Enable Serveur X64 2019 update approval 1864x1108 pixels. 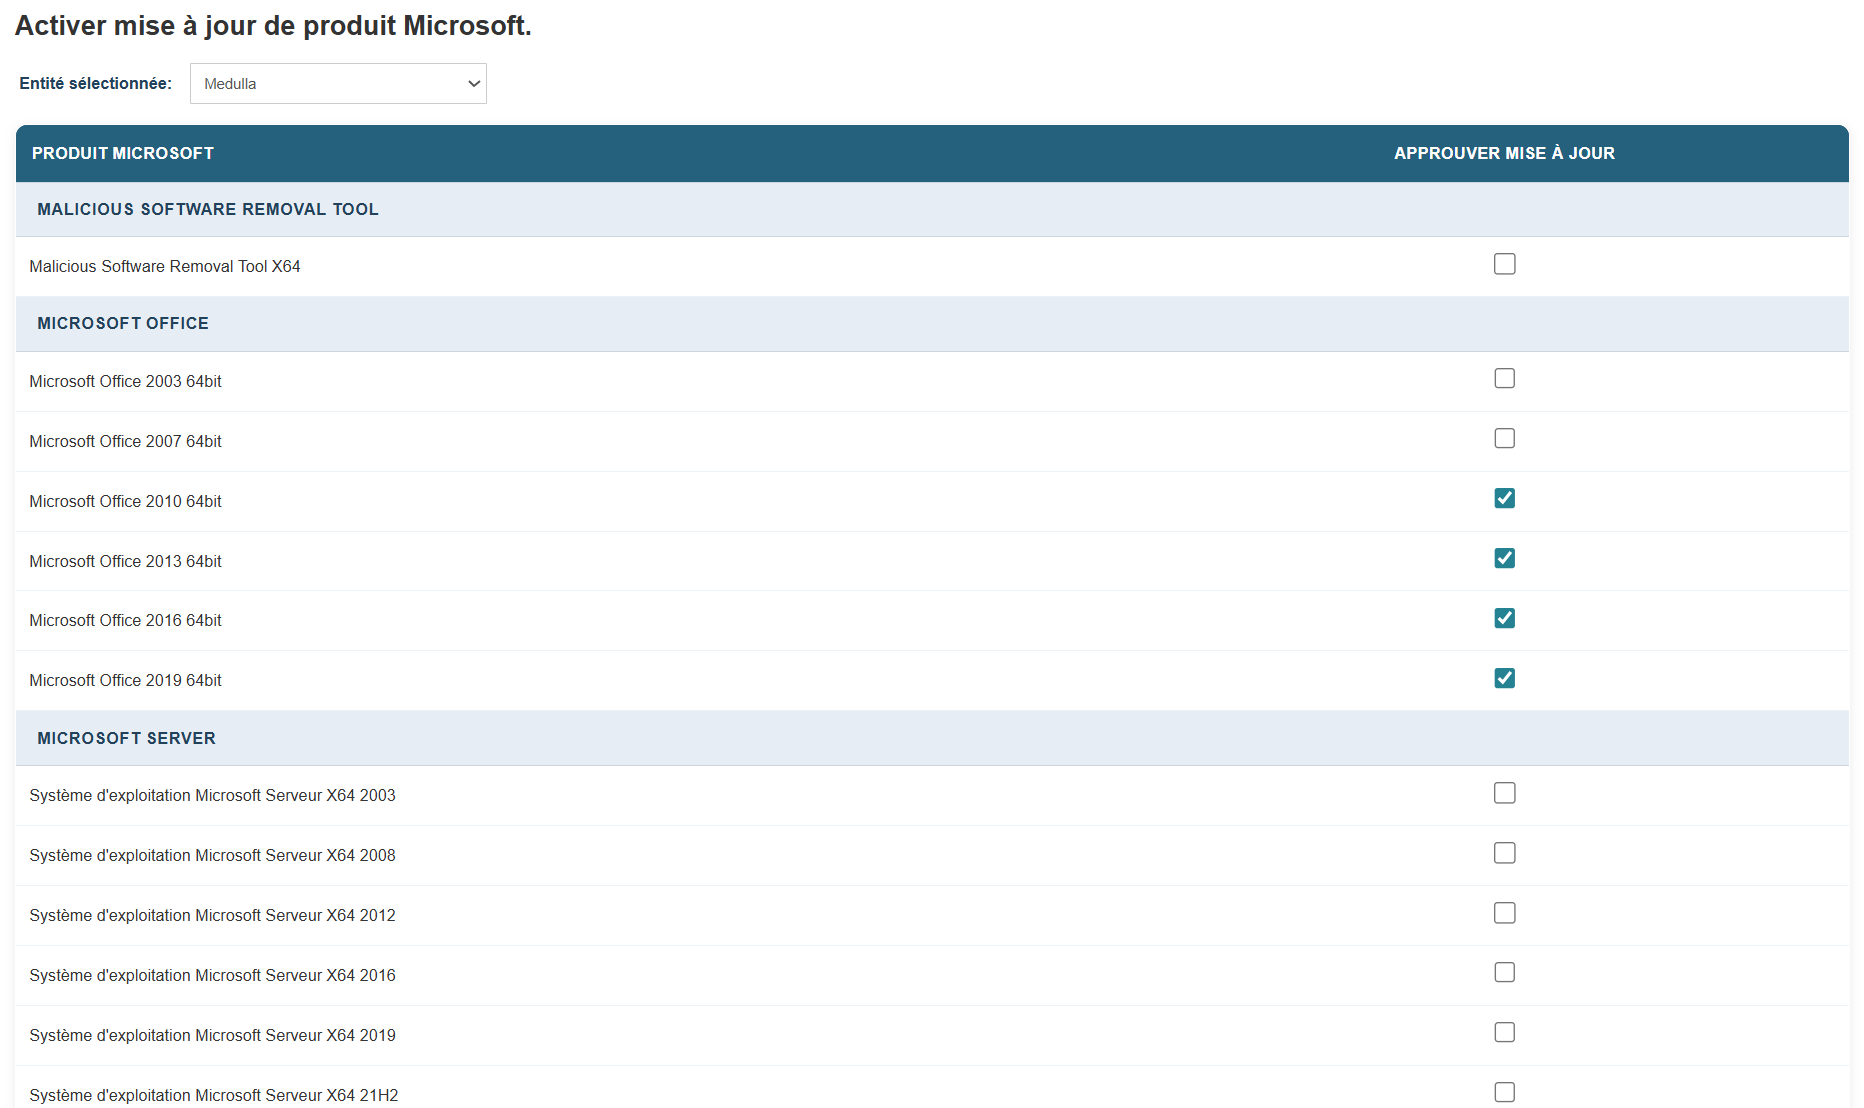(1504, 1033)
